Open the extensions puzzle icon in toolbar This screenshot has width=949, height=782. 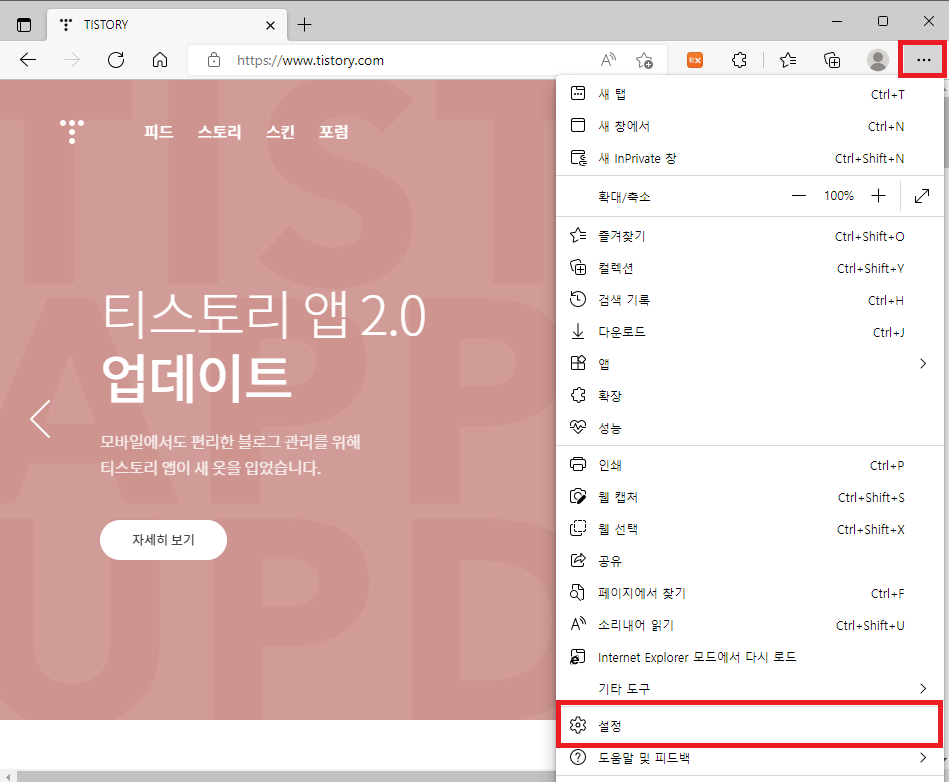tap(739, 60)
